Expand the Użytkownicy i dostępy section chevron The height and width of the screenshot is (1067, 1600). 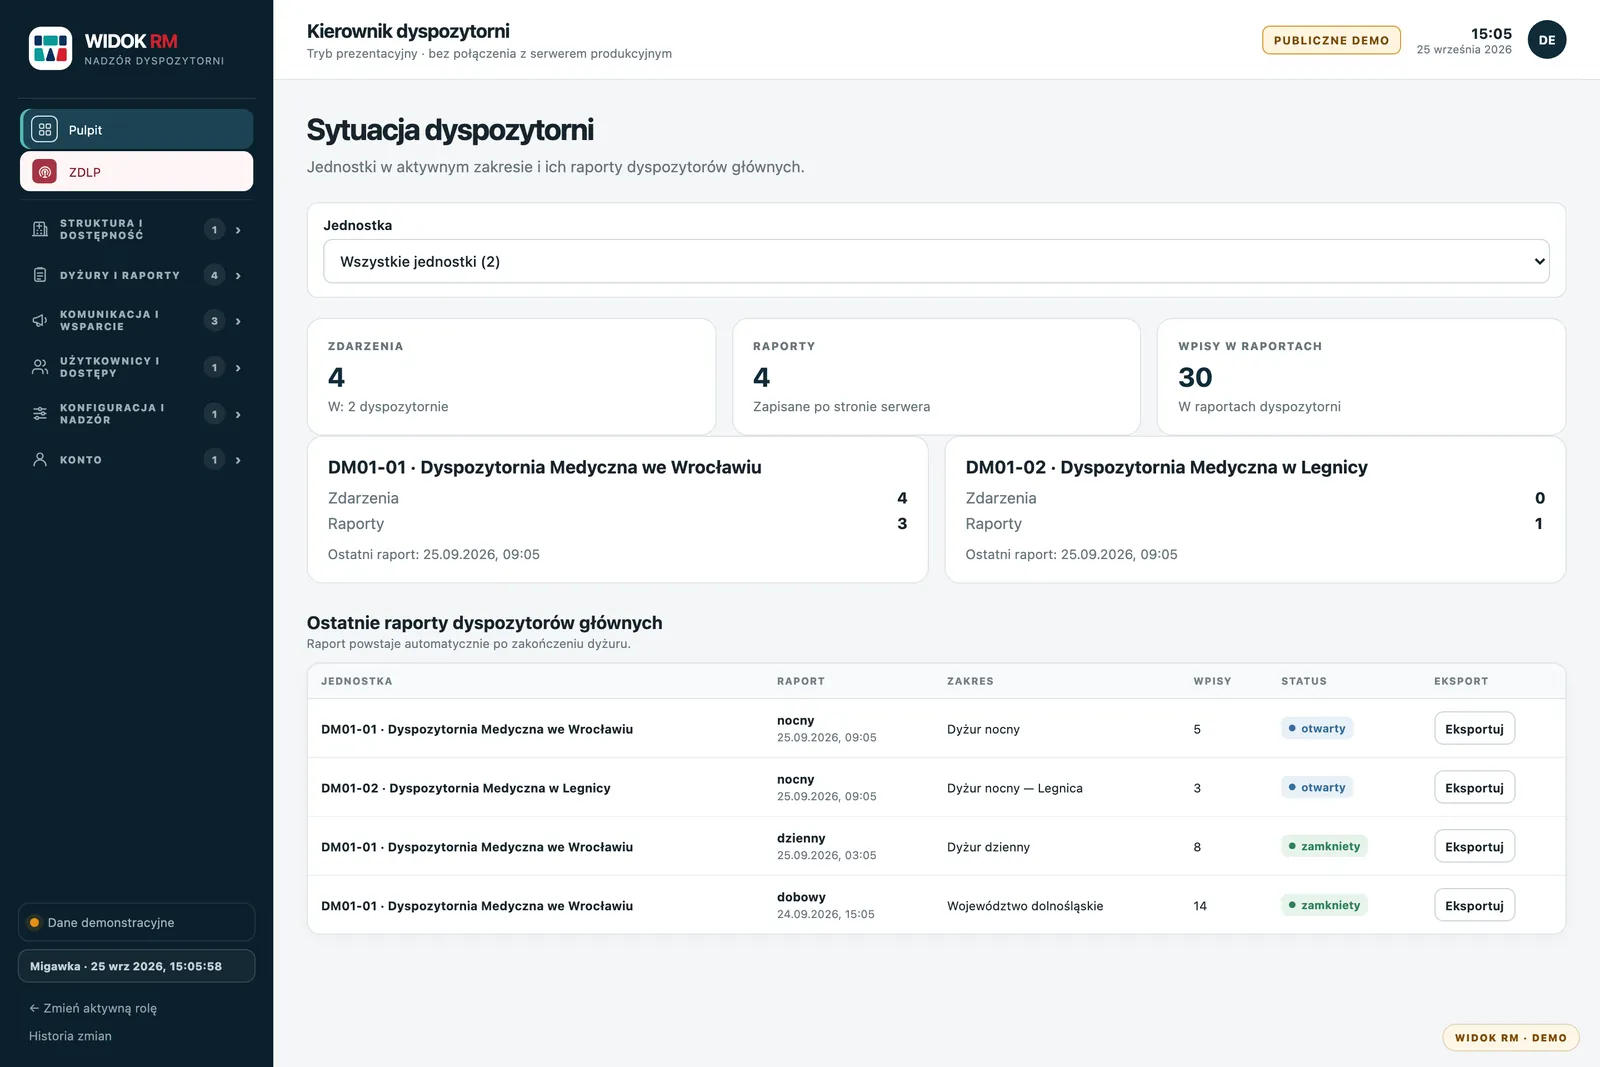(x=238, y=368)
